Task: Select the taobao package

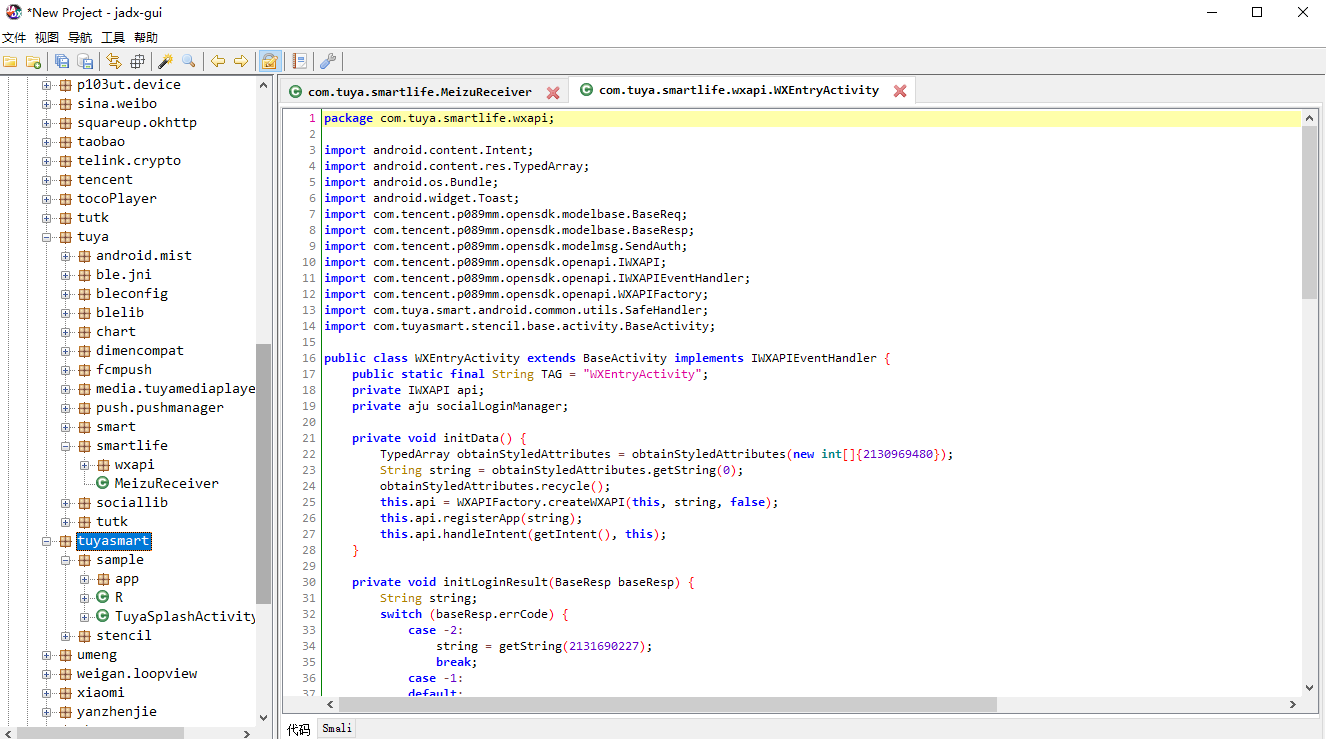Action: (101, 142)
